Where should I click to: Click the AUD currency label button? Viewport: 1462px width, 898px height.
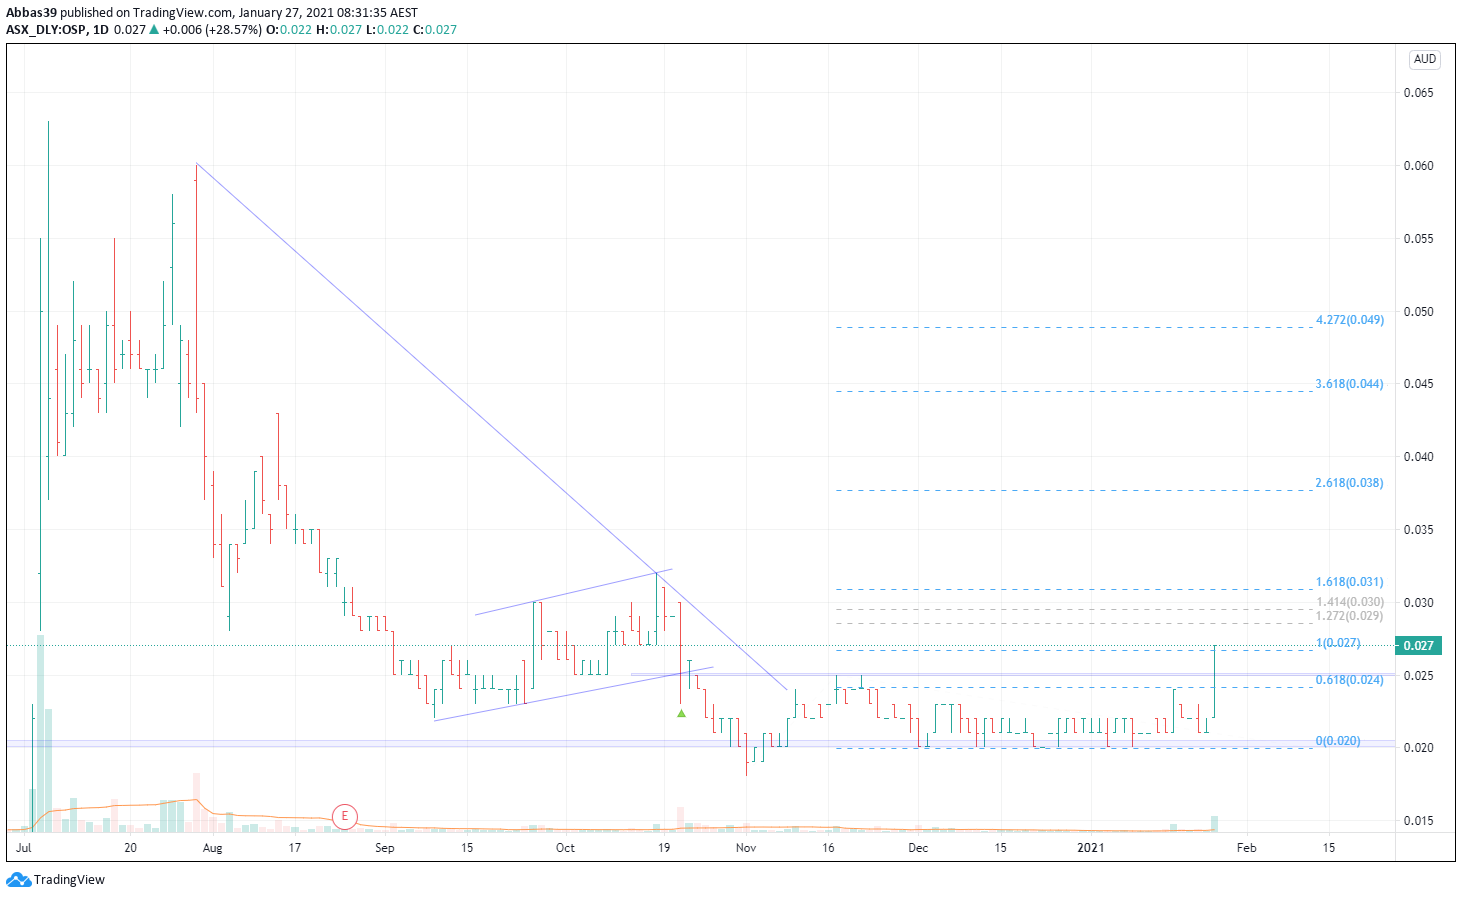[x=1425, y=59]
